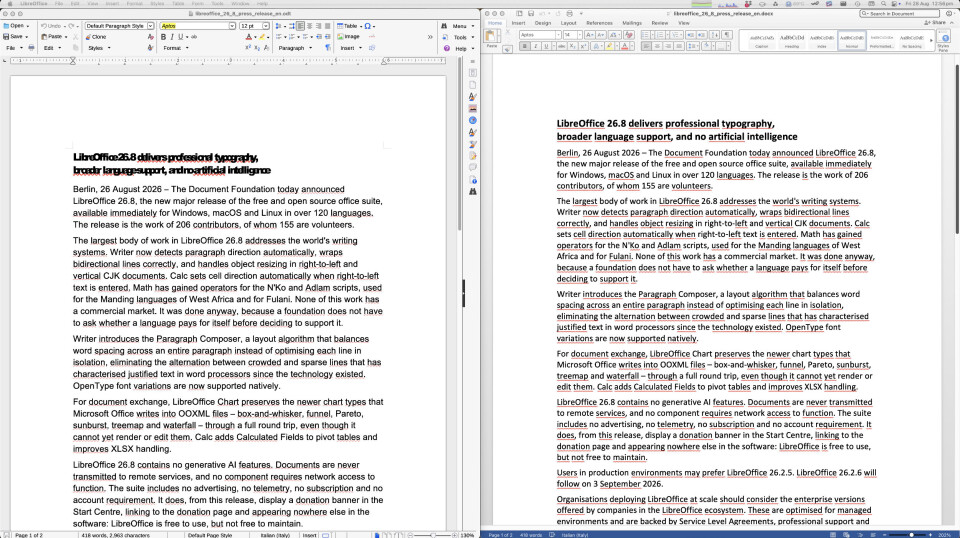Image resolution: width=960 pixels, height=538 pixels.
Task: Toggle Italic in the LibreOffice toolbar
Action: tap(172, 37)
